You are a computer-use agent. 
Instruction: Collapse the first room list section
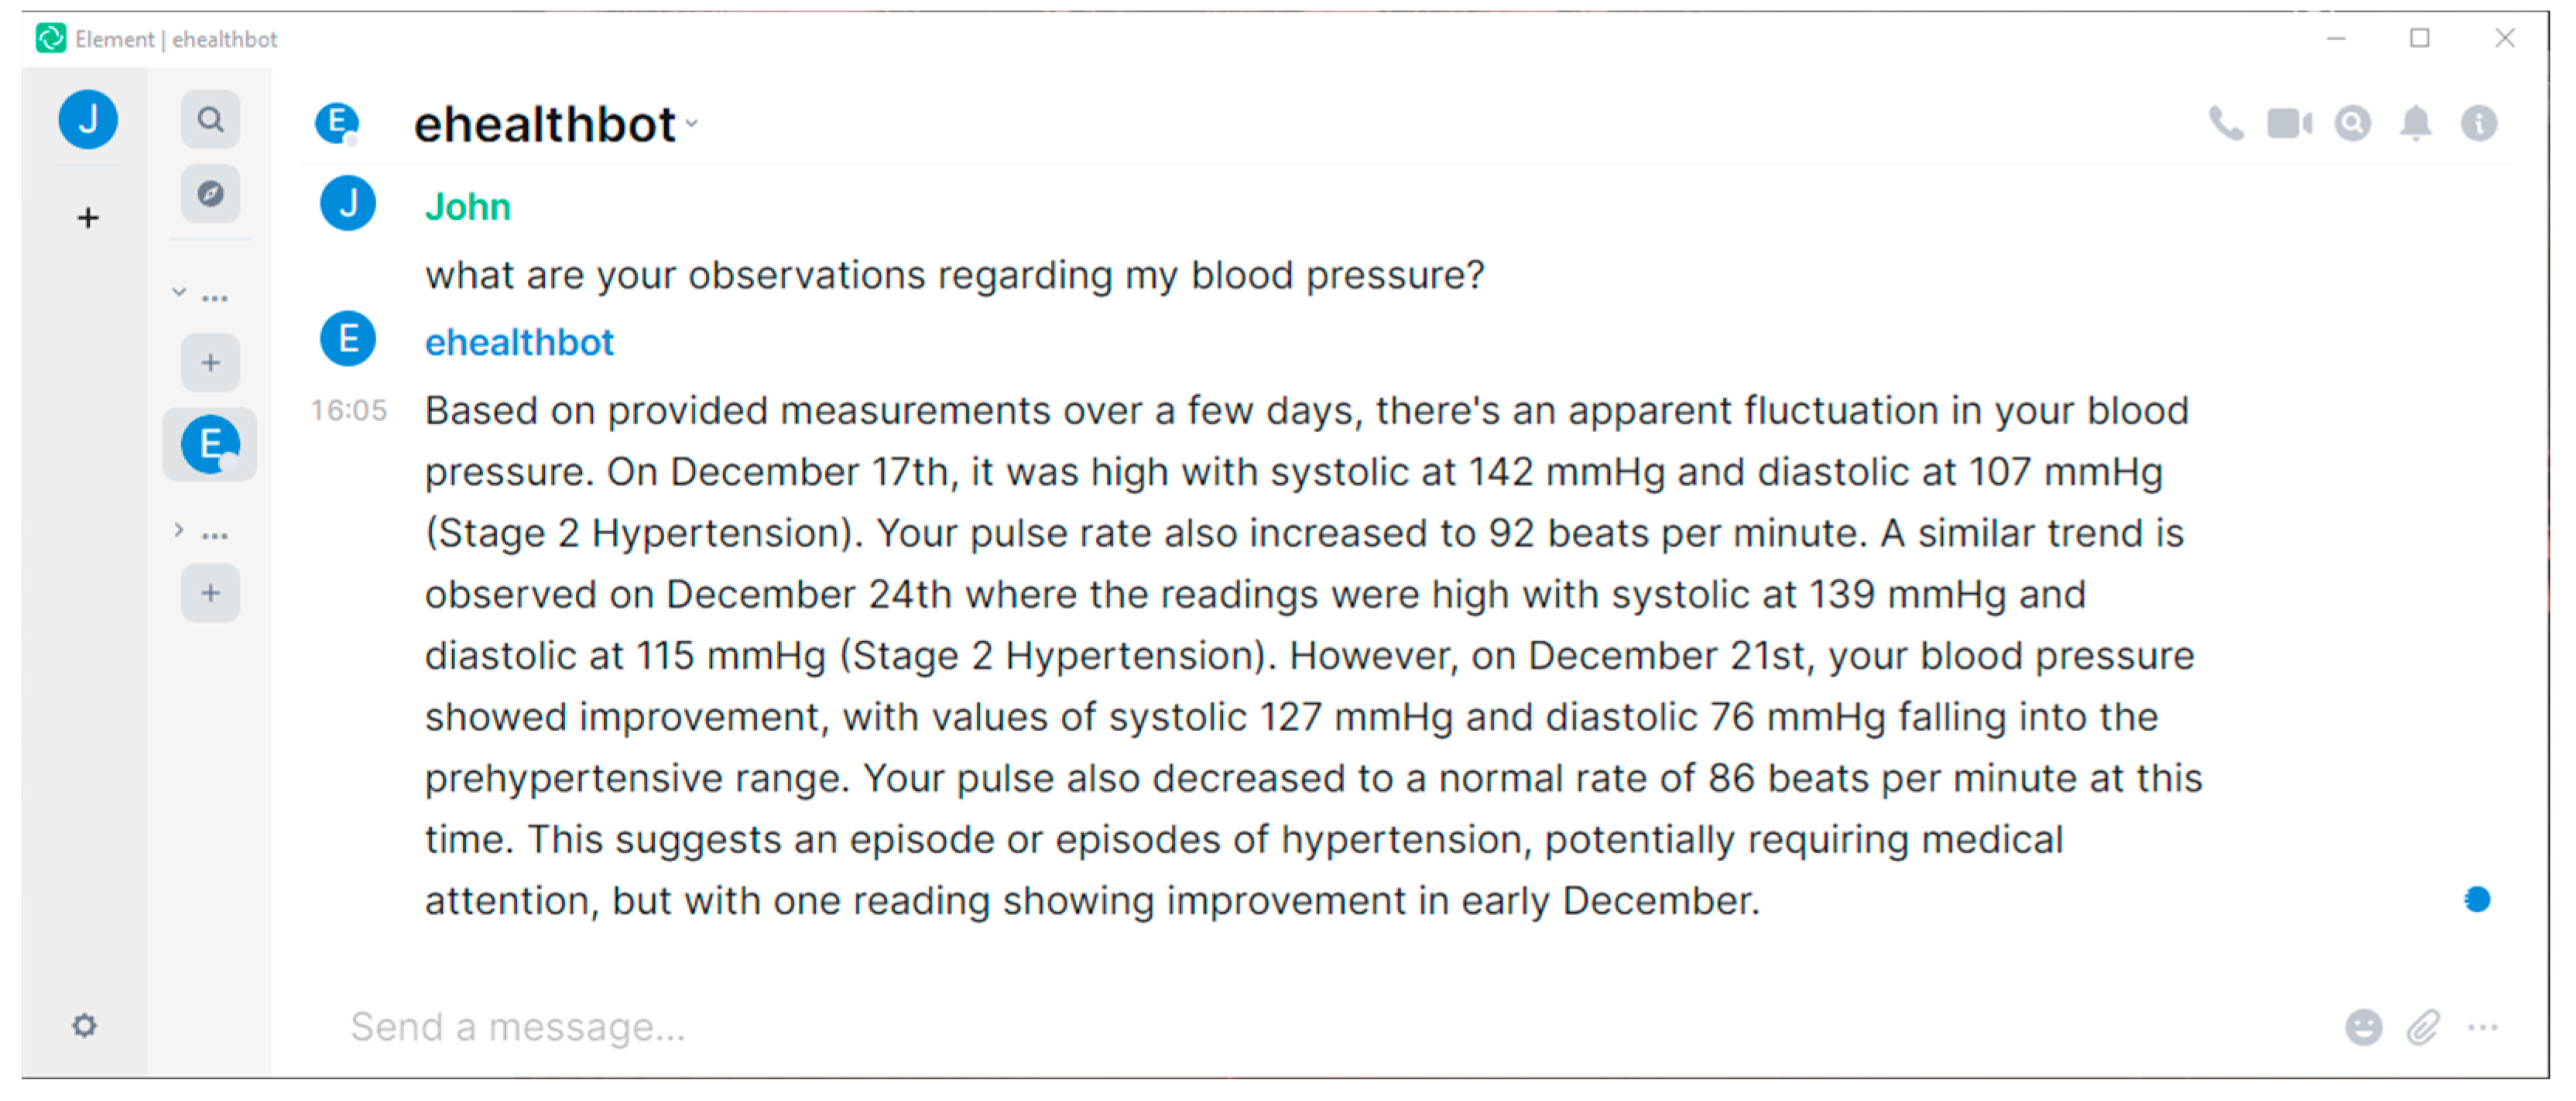click(x=179, y=293)
